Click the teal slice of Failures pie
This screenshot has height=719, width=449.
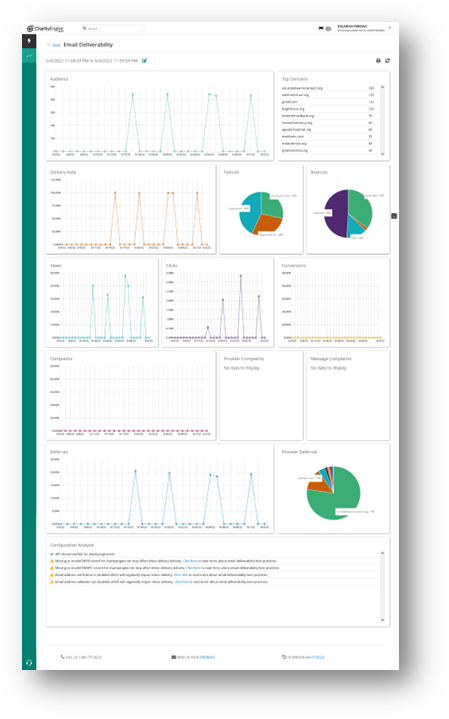pyautogui.click(x=249, y=212)
